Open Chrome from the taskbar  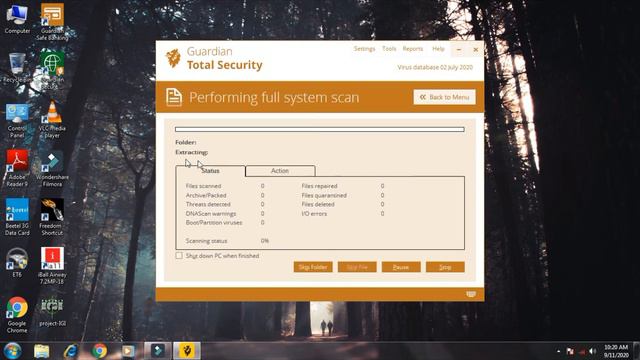[99, 351]
